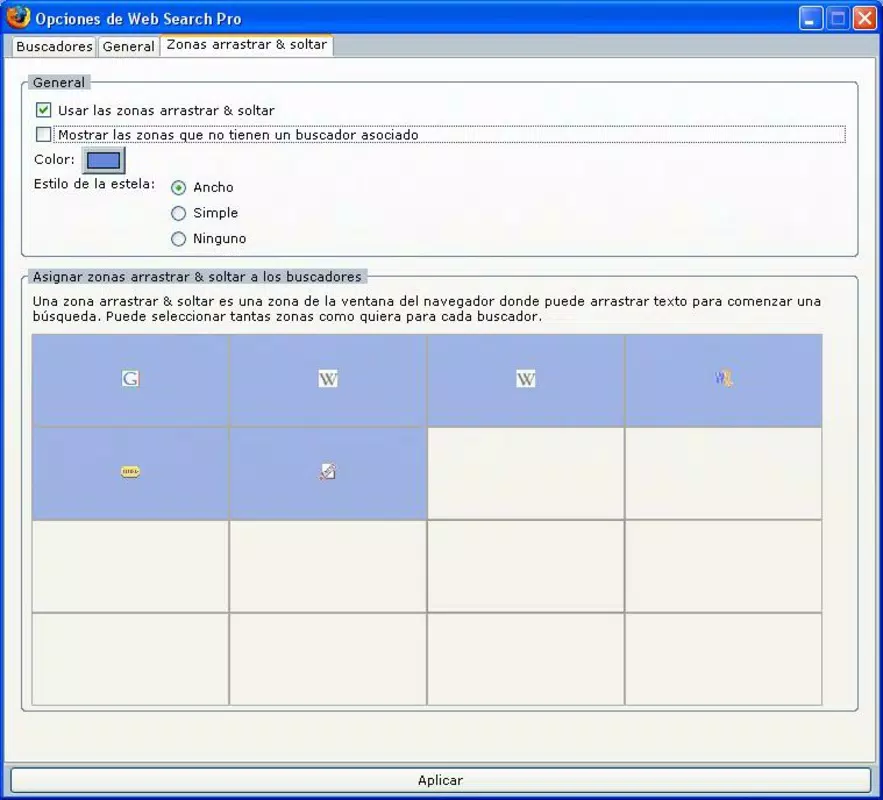Click the empty zone directly below the IMDb-style zone
Image resolution: width=883 pixels, height=800 pixels.
tap(130, 566)
